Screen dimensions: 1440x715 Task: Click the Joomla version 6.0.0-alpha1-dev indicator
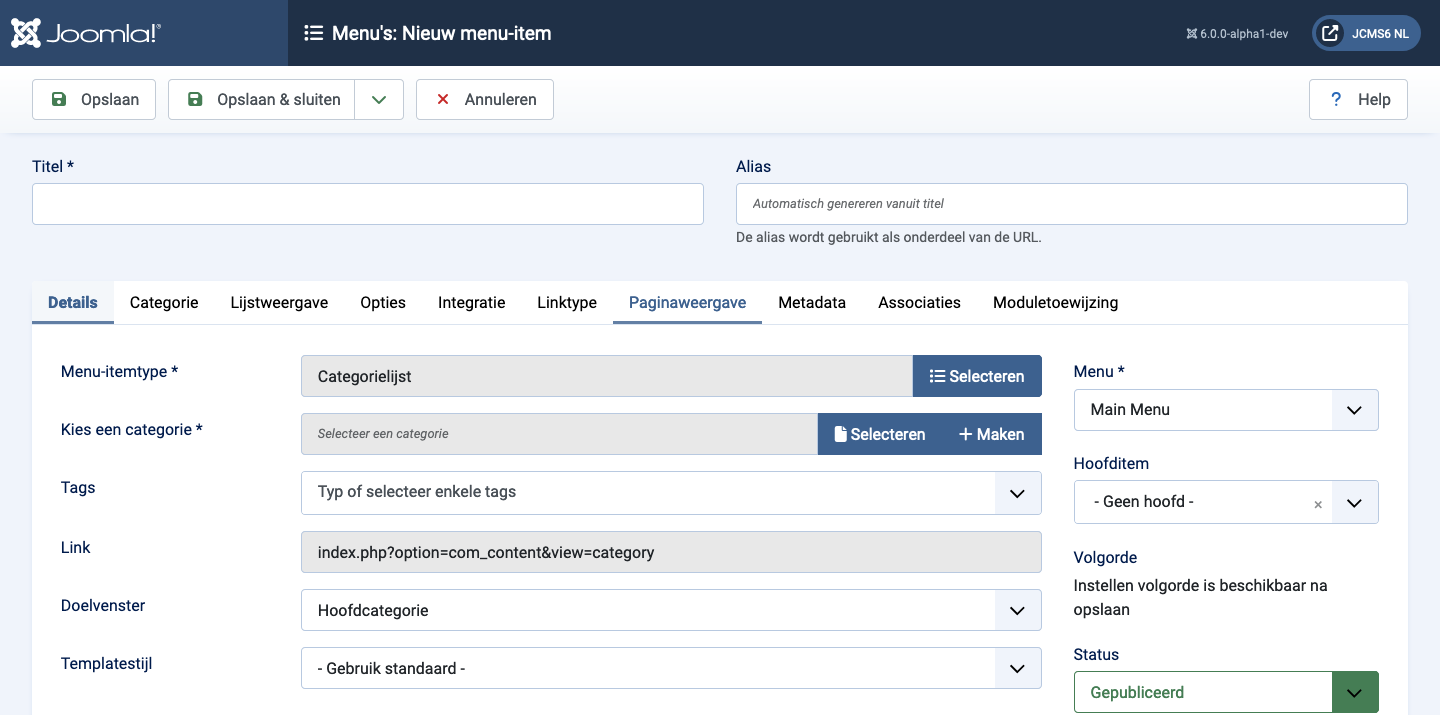click(1237, 33)
